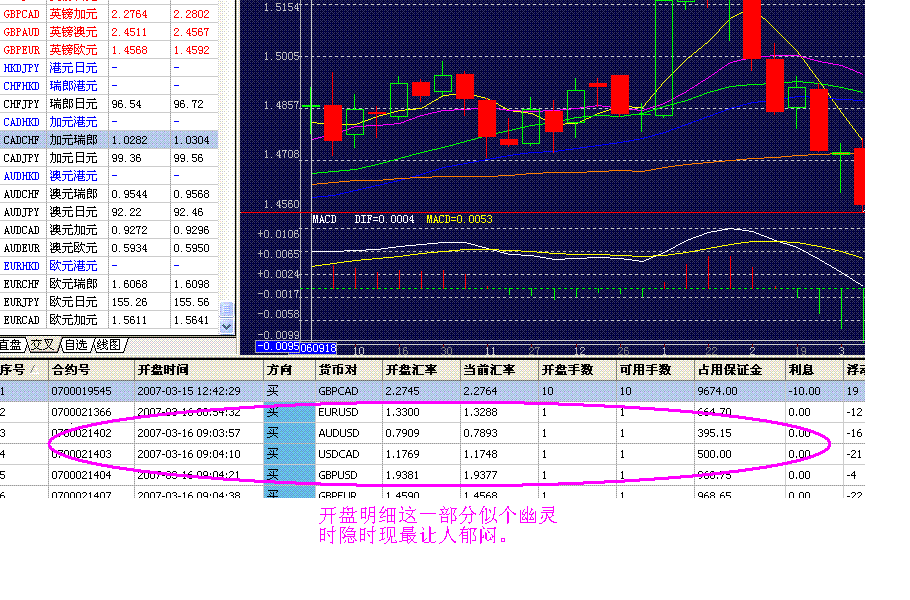This screenshot has width=910, height=600.
Task: Sort table by 序号 column header
Action: click(23, 370)
